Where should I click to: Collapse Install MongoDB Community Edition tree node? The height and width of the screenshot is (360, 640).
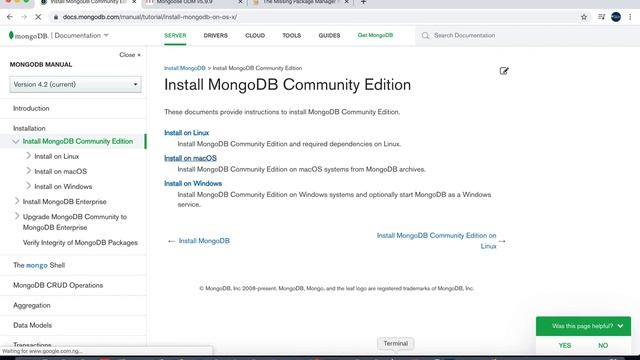tap(16, 142)
